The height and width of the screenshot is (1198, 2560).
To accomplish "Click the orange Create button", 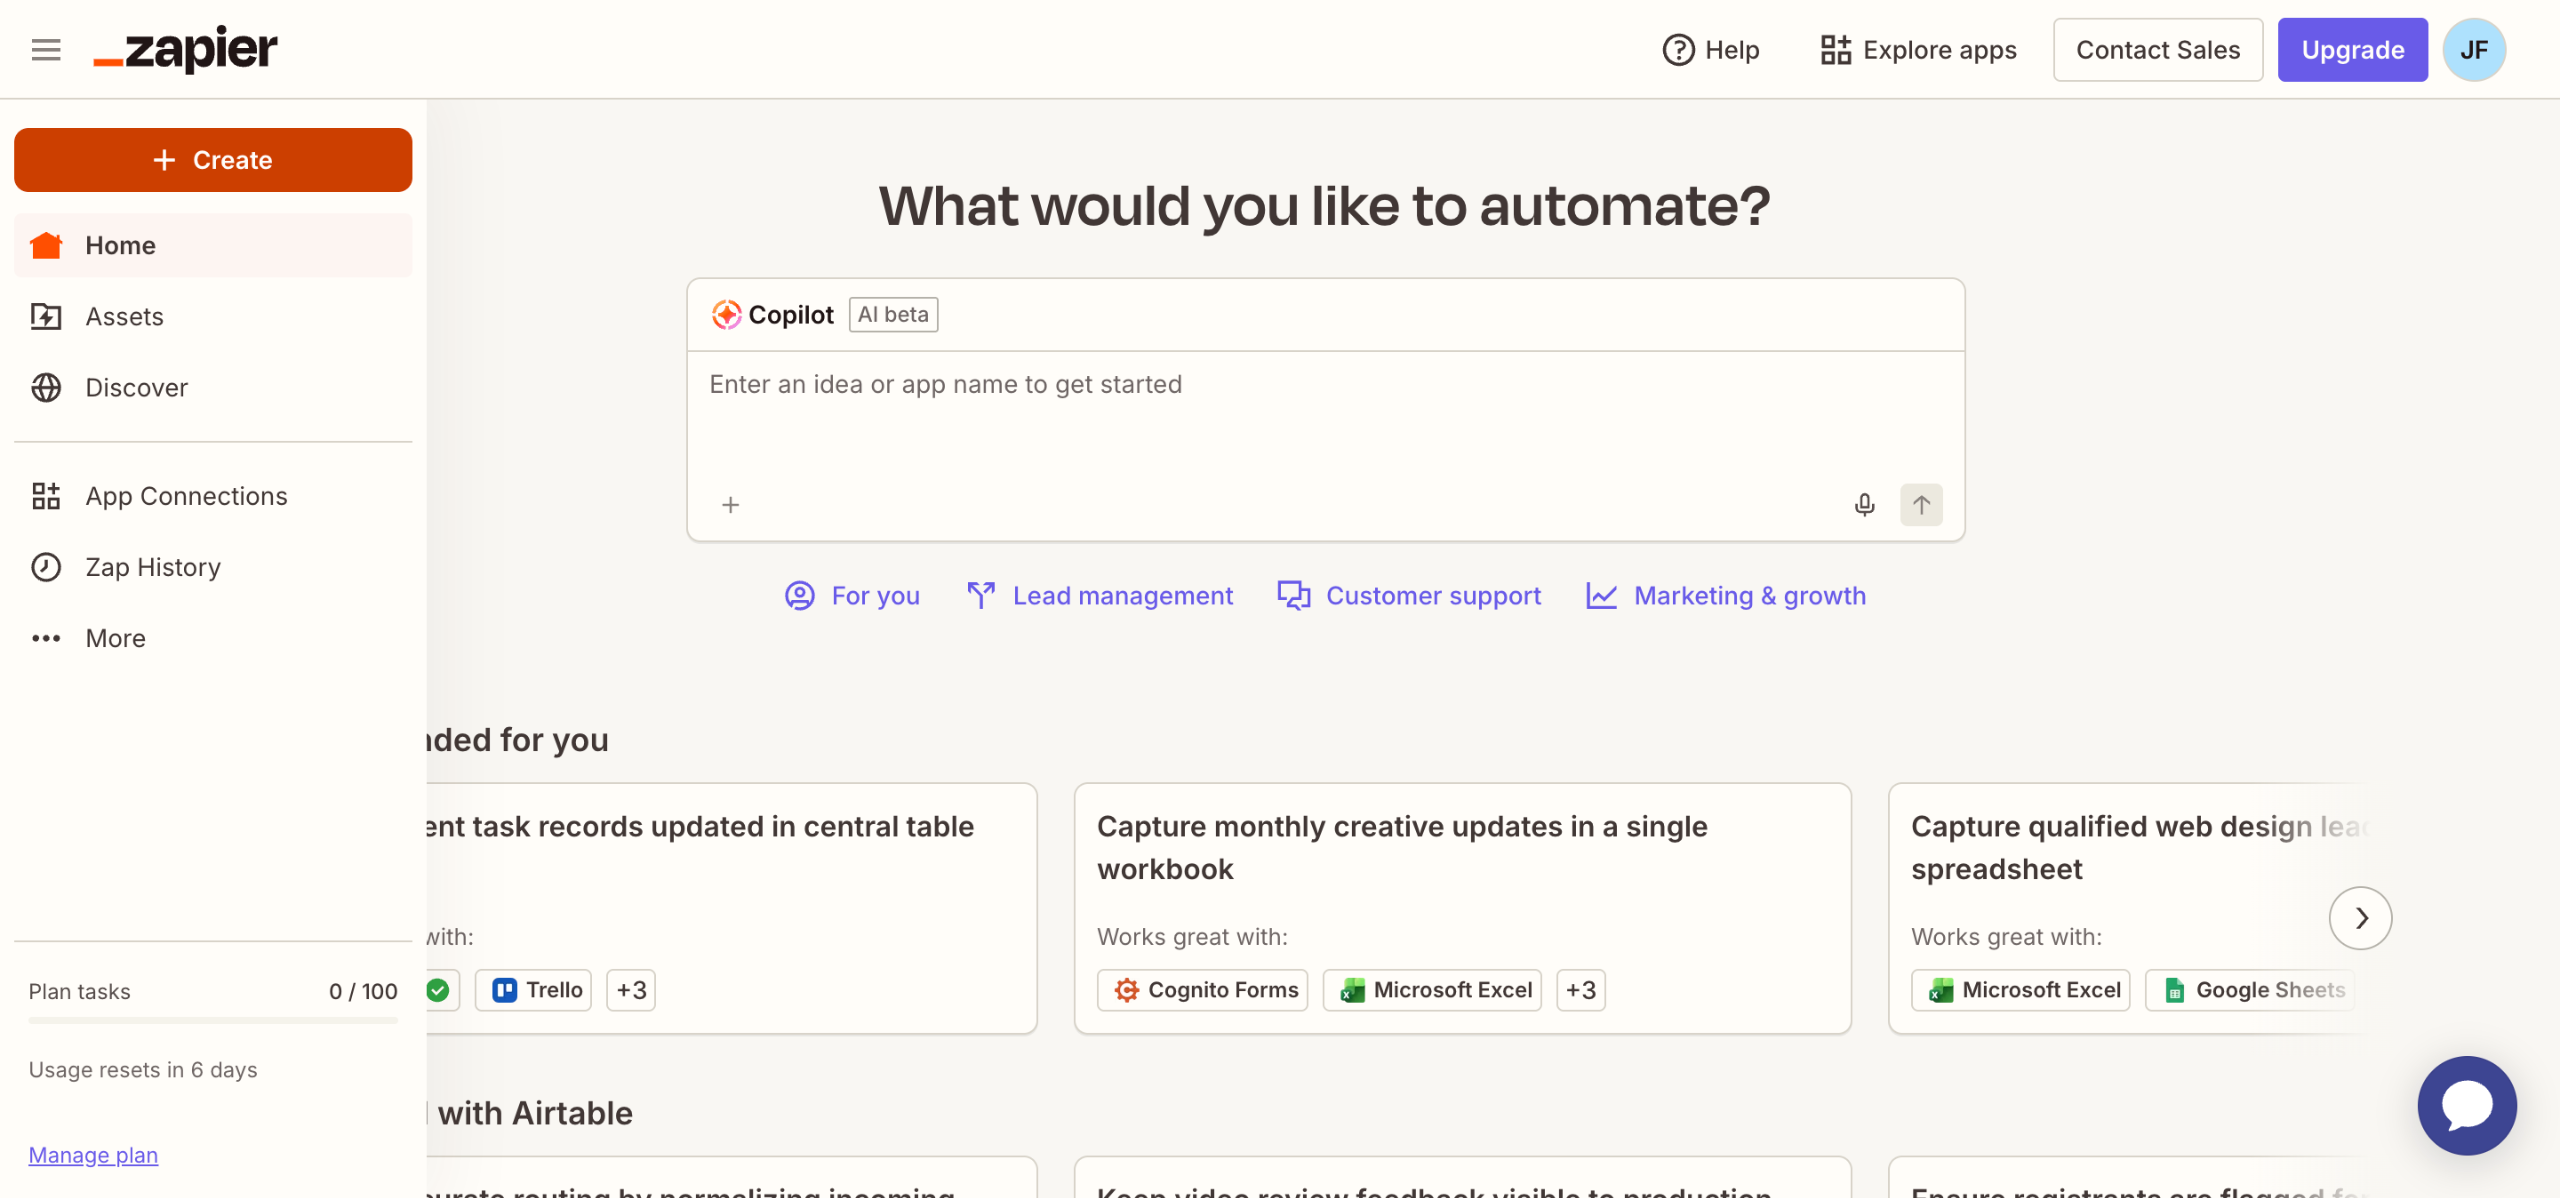I will (x=213, y=160).
